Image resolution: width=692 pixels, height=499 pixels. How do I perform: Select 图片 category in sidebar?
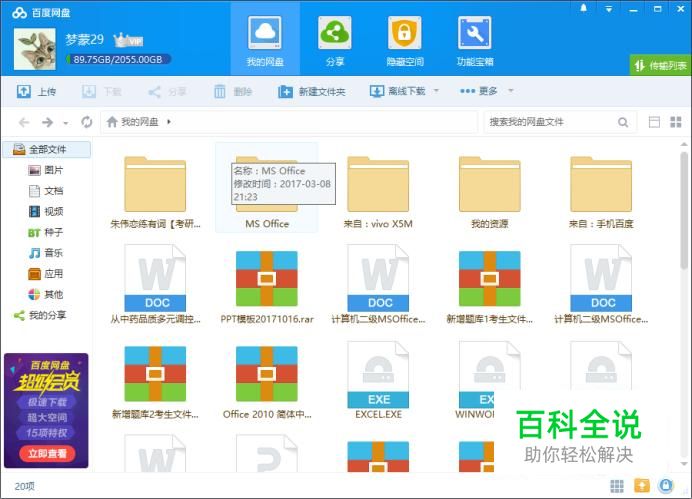46,170
